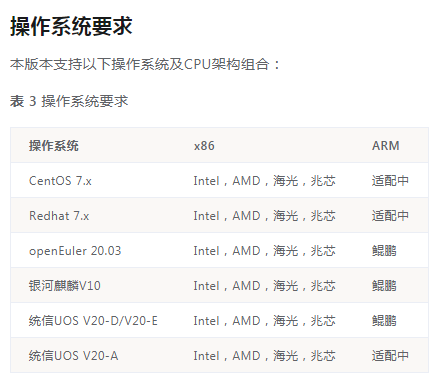Select the Redhat 7.x cell

pos(59,216)
